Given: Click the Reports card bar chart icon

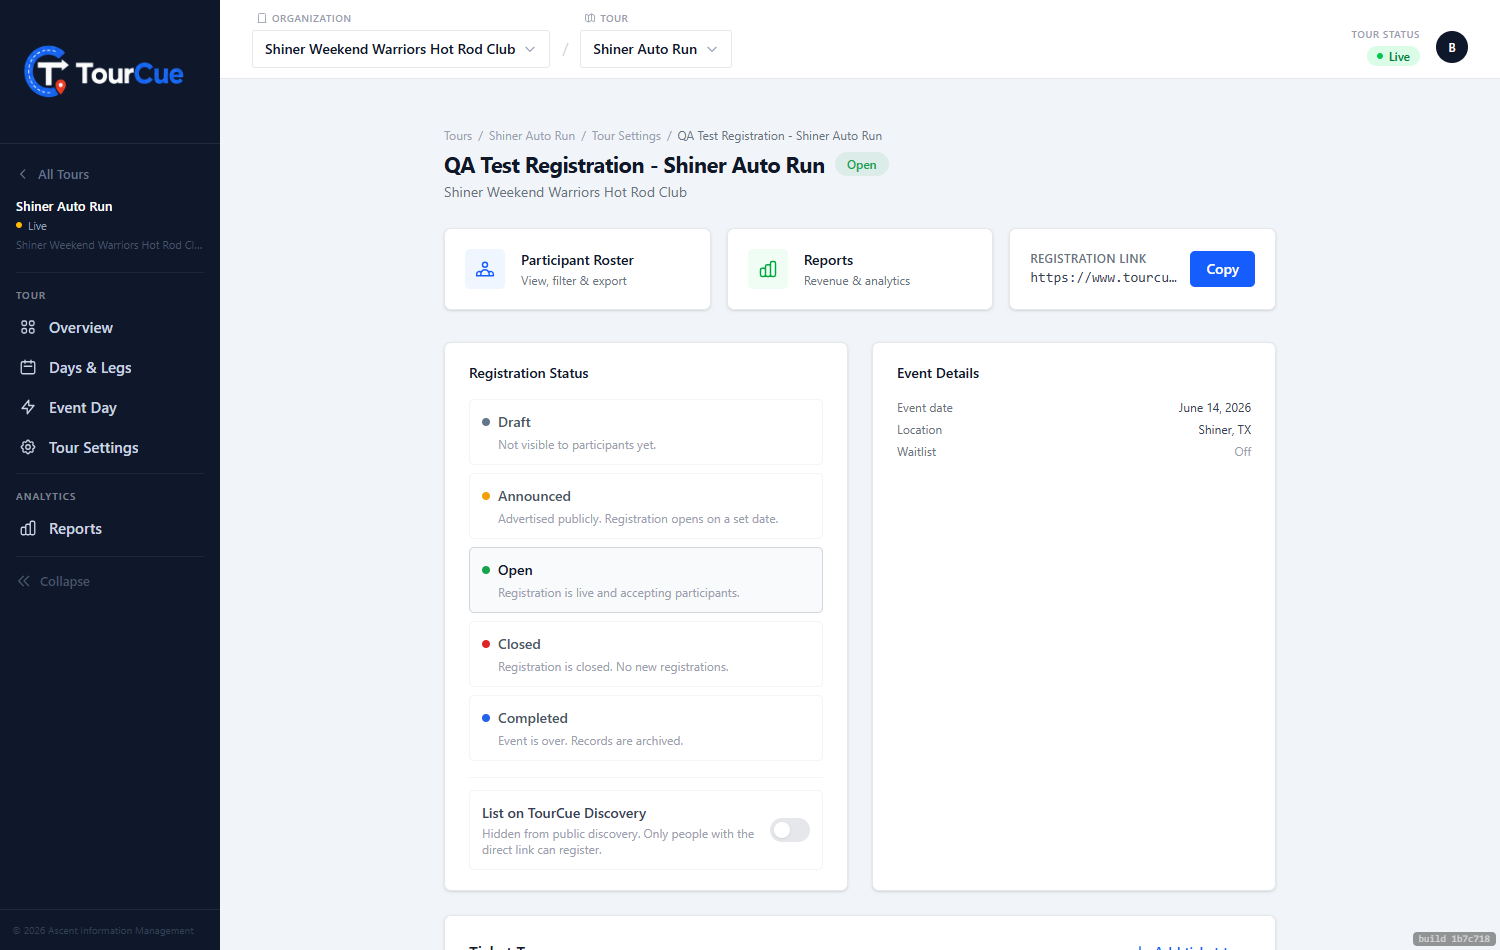Looking at the screenshot, I should coord(768,269).
